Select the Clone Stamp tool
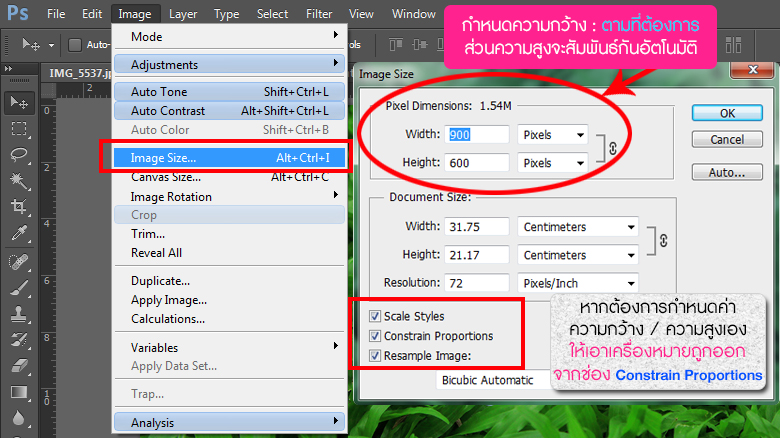The height and width of the screenshot is (438, 780). point(18,313)
